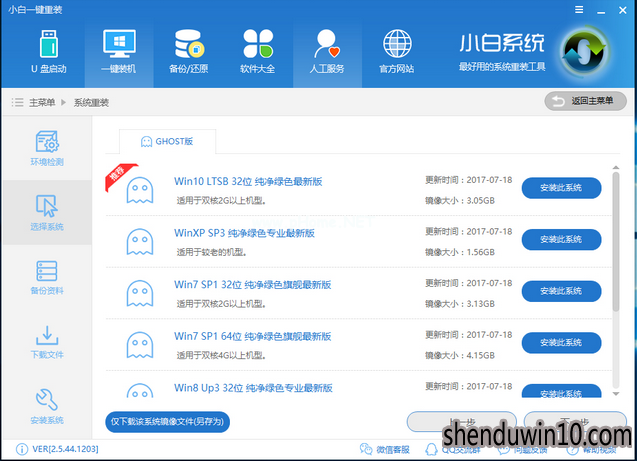Go to the 备份资料 backup data step
This screenshot has width=637, height=461.
(x=47, y=277)
